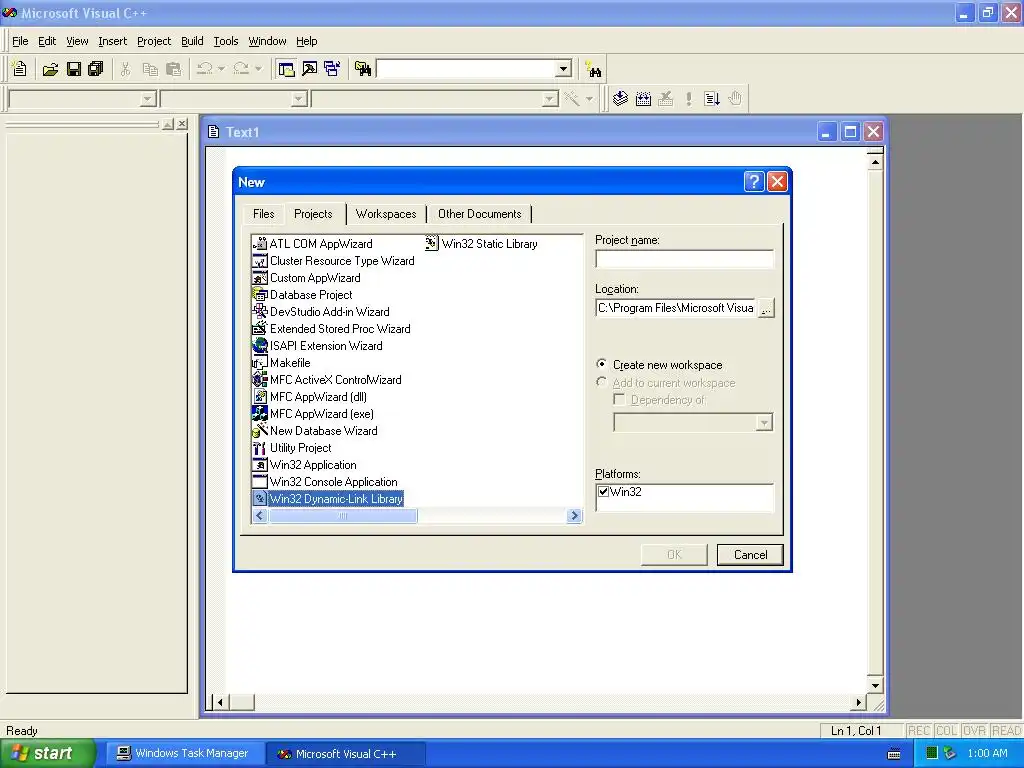Open the Find combo box dropdown arrow
1024x768 pixels.
pyautogui.click(x=563, y=69)
